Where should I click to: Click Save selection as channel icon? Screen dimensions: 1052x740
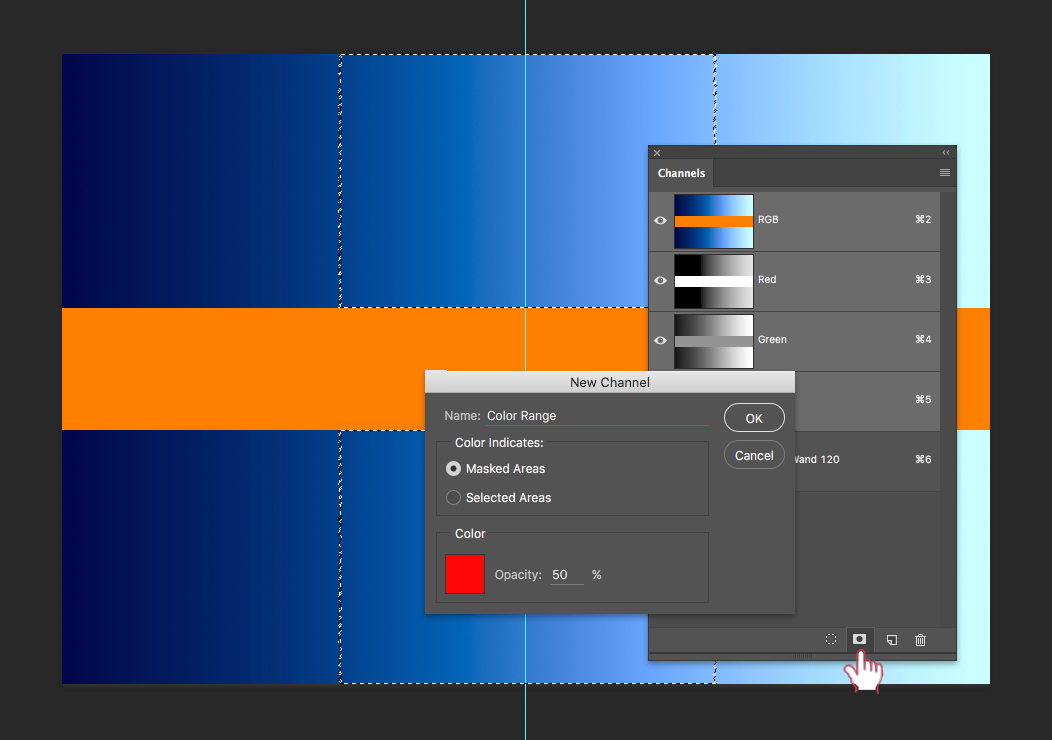coord(859,639)
